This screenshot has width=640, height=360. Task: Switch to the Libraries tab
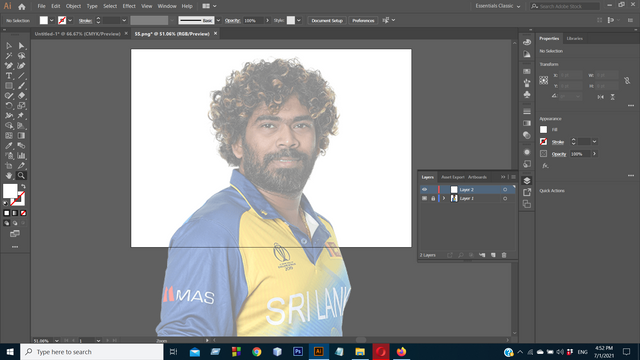pyautogui.click(x=575, y=38)
